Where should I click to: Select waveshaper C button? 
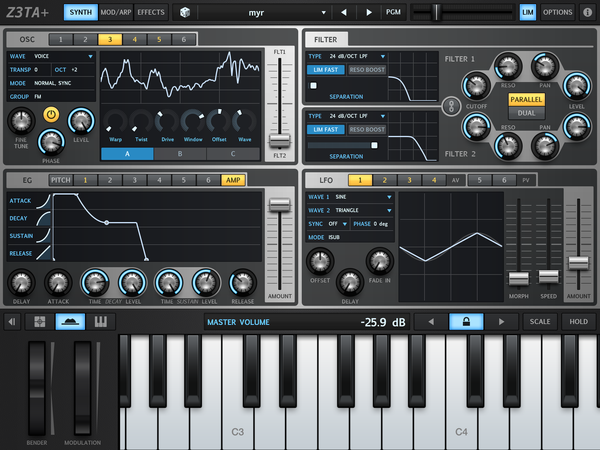coord(233,154)
